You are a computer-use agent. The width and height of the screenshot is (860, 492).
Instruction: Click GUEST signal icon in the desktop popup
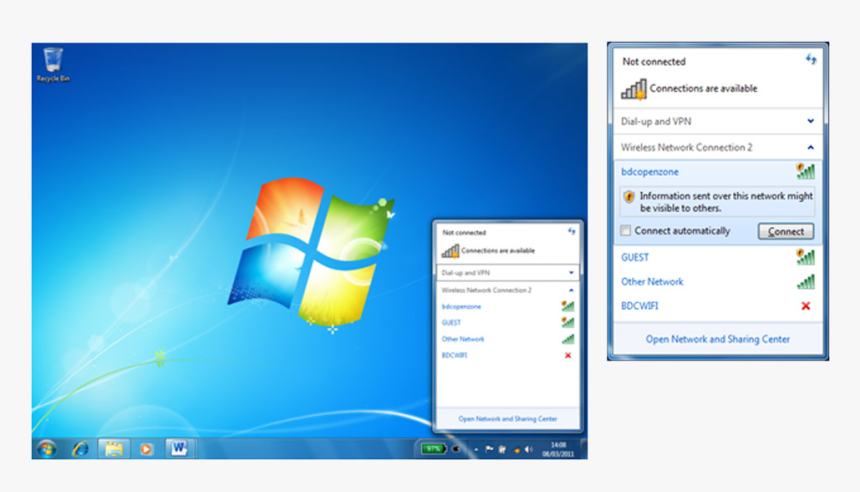click(568, 322)
